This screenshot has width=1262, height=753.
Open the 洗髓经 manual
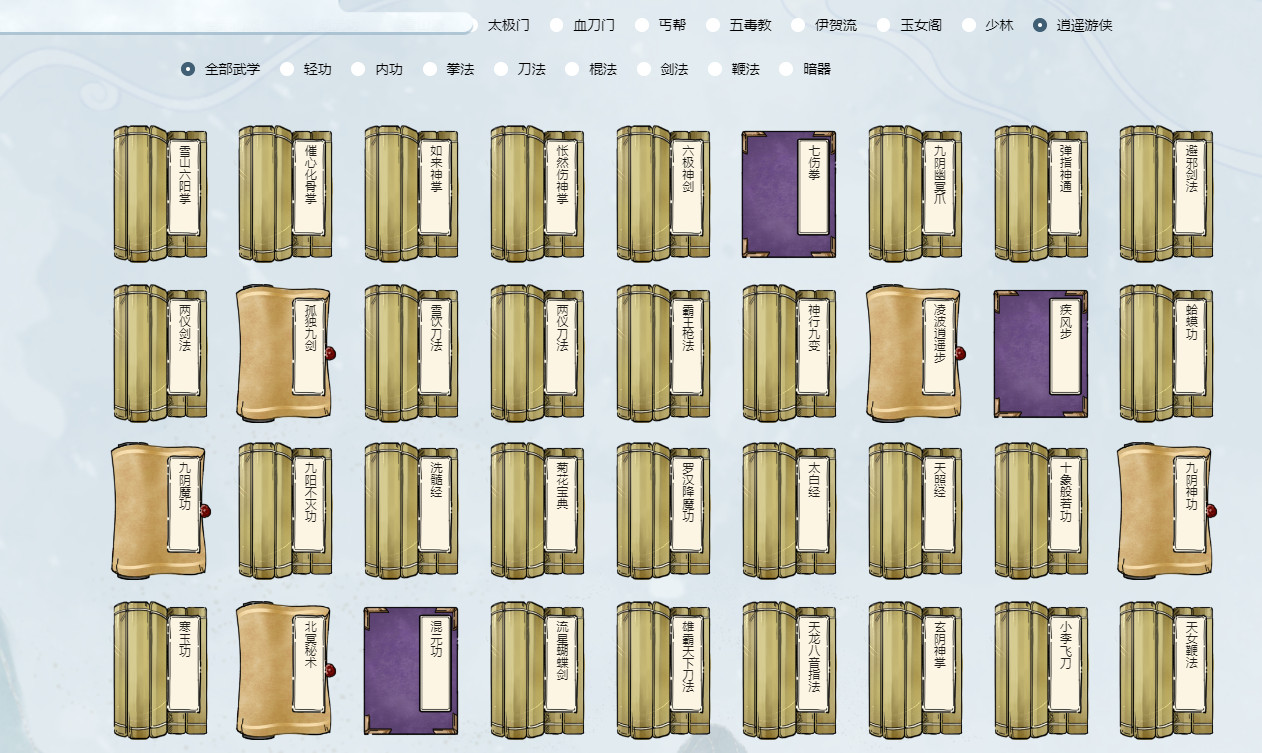pos(411,511)
